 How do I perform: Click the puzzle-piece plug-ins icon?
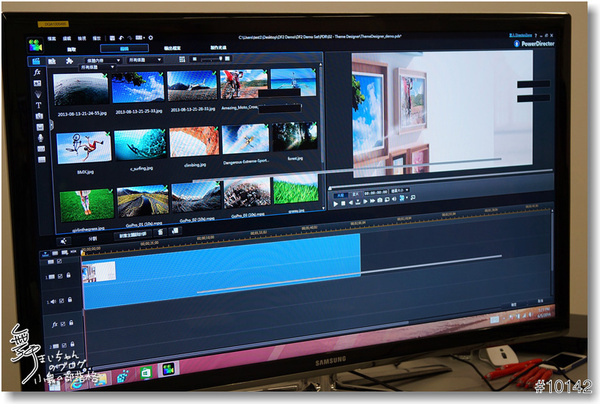tap(69, 61)
